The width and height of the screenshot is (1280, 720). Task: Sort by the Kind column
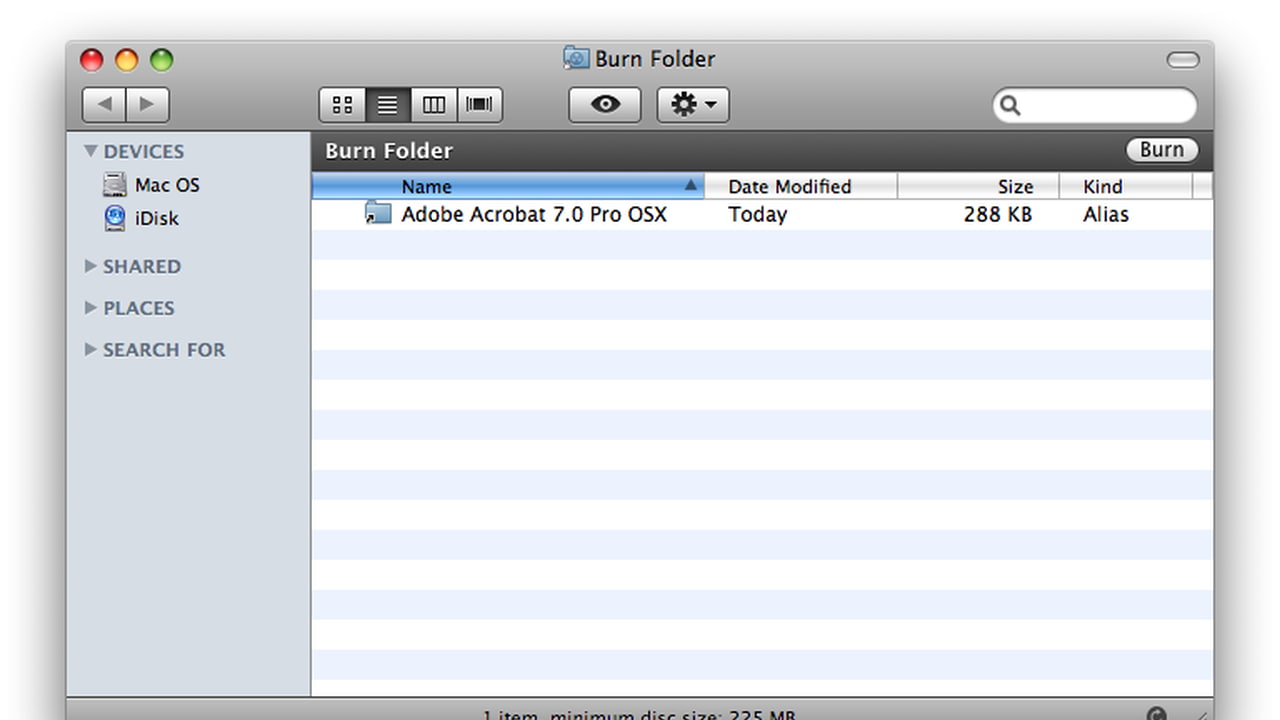pos(1126,186)
